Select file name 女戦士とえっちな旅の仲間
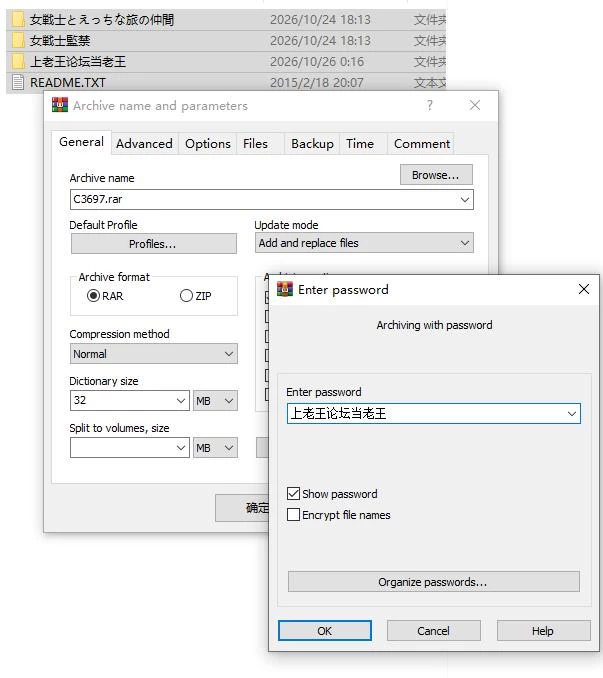 [102, 19]
